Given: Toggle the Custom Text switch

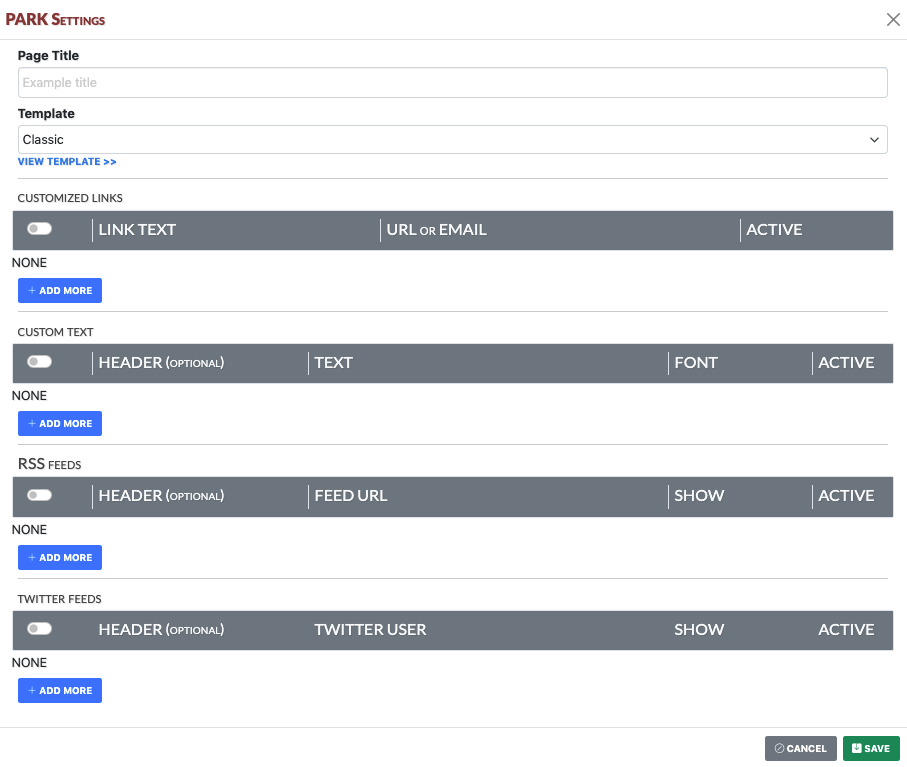Looking at the screenshot, I should (39, 362).
